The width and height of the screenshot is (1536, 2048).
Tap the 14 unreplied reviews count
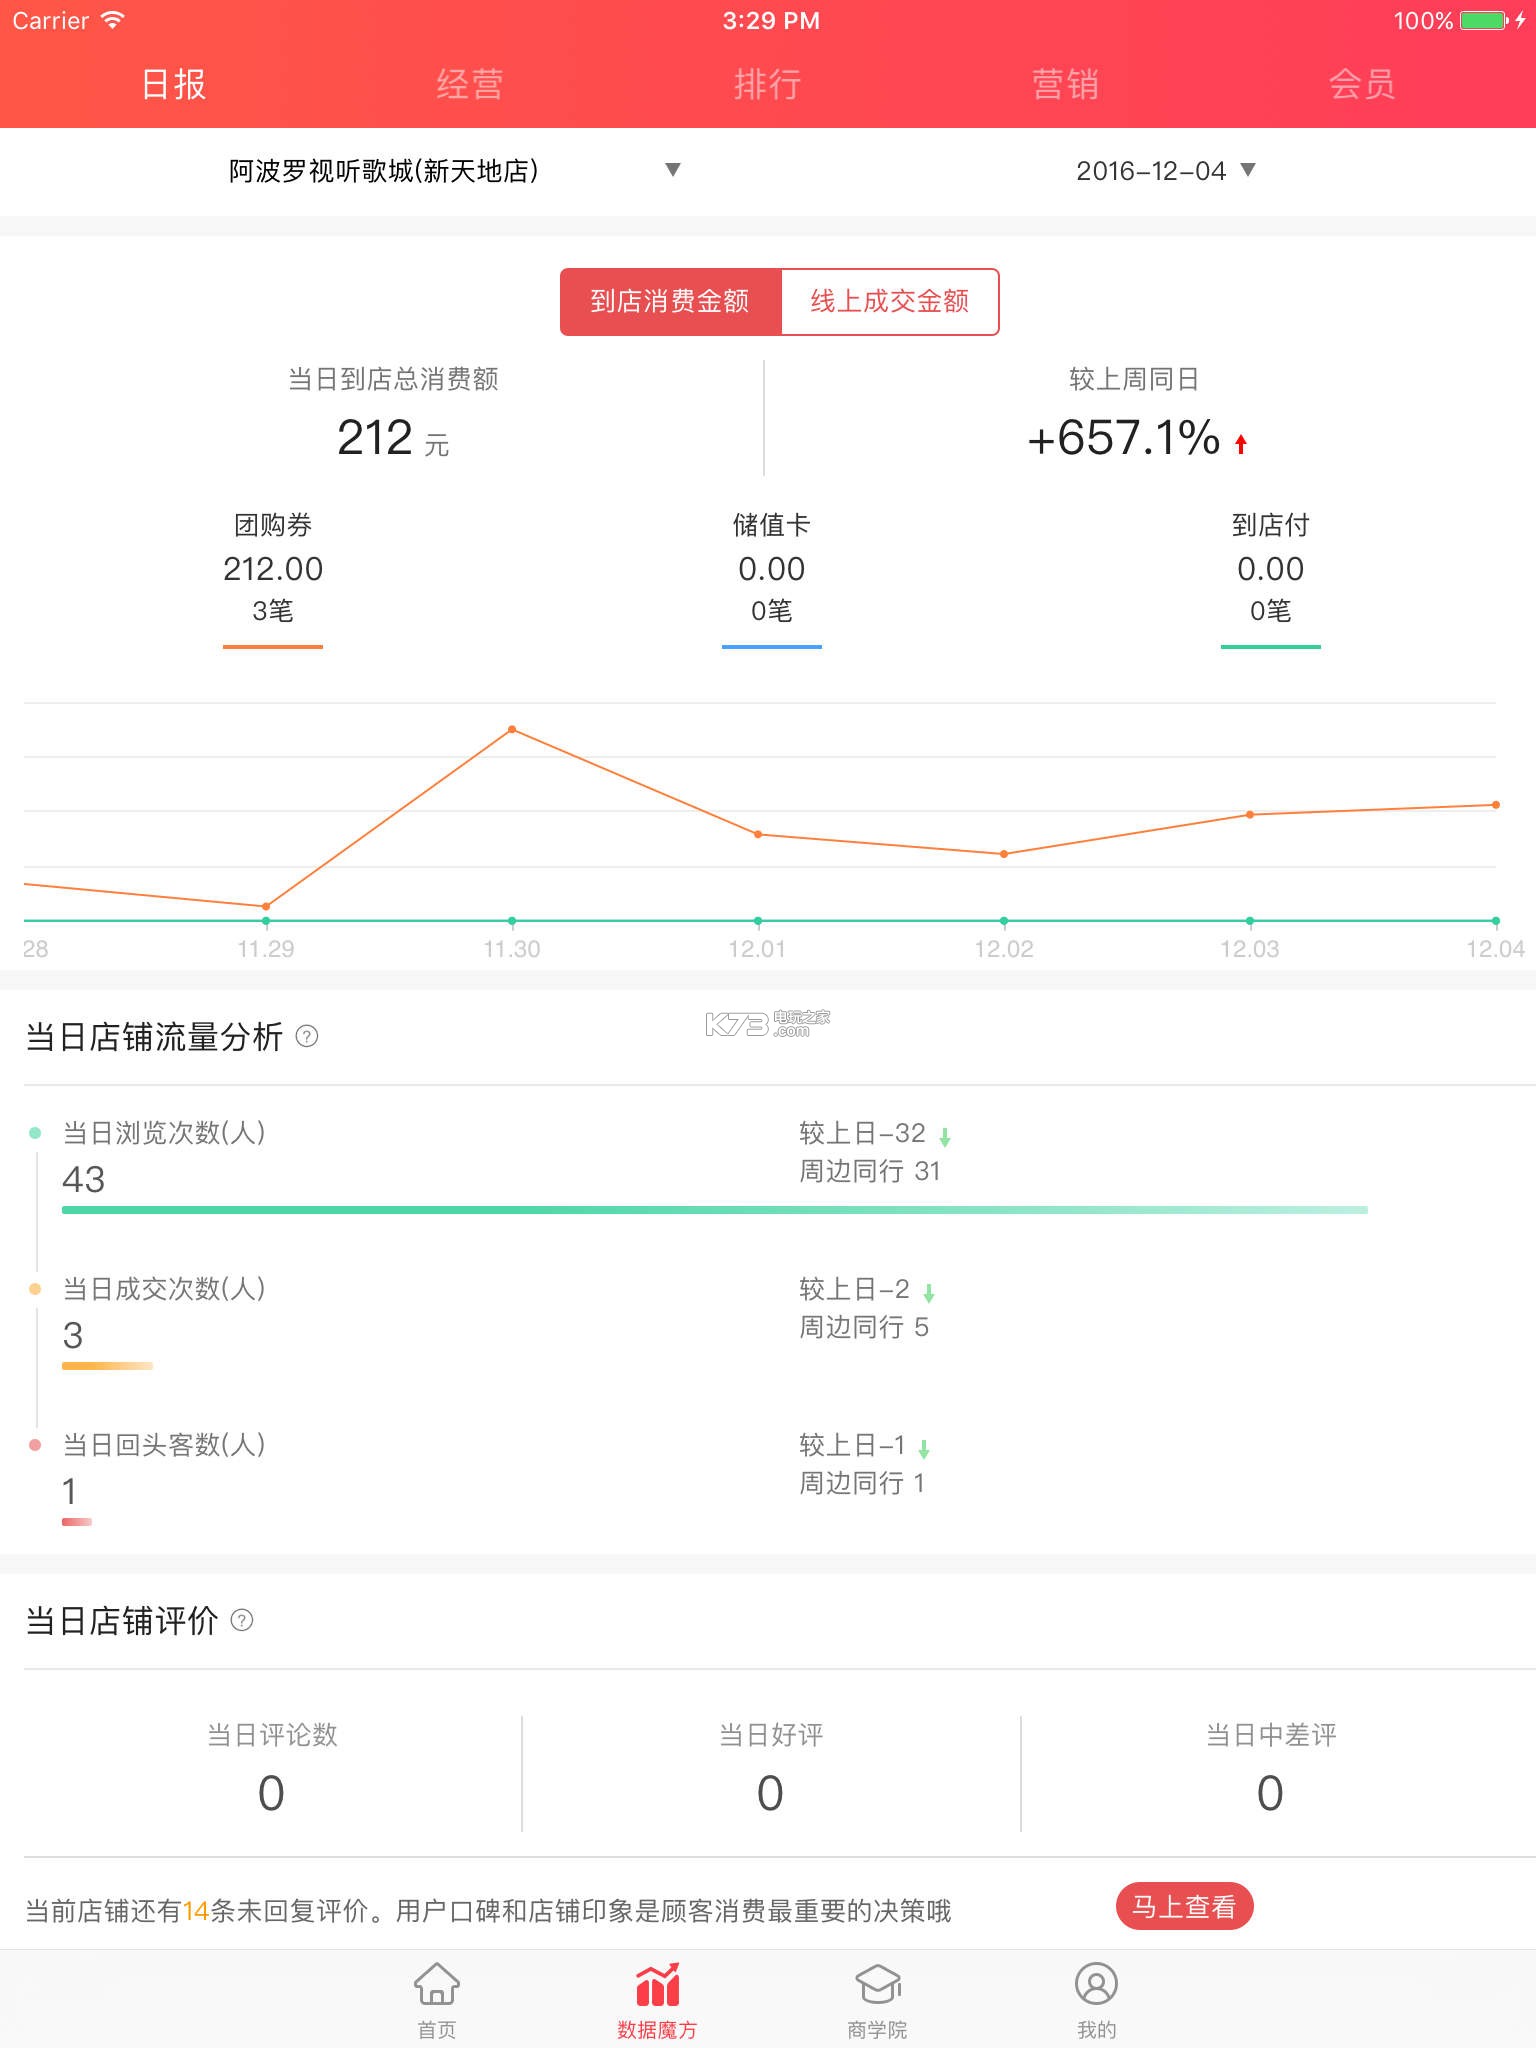[196, 1911]
